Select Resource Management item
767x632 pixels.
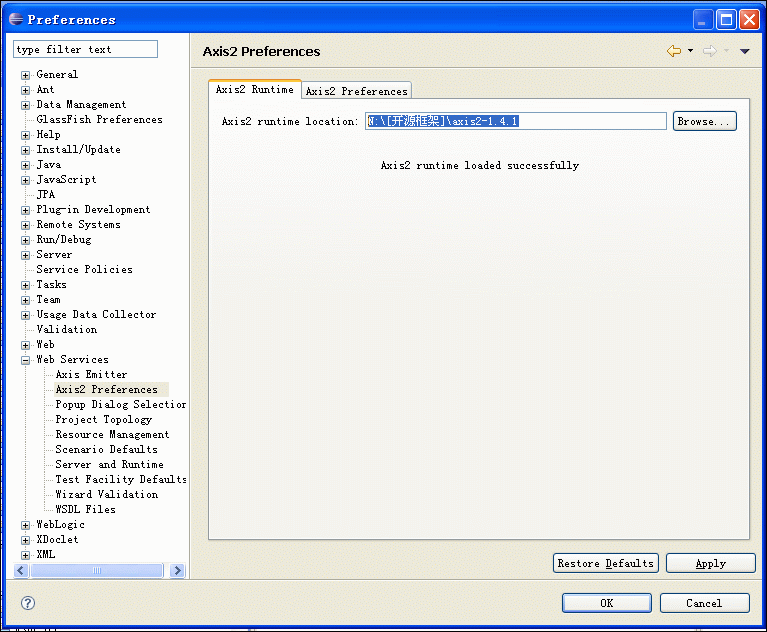tap(112, 434)
